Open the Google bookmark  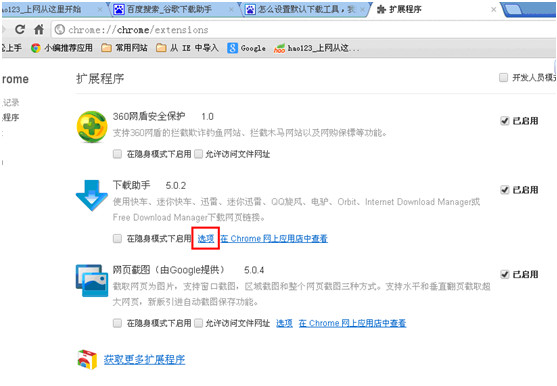[x=247, y=48]
